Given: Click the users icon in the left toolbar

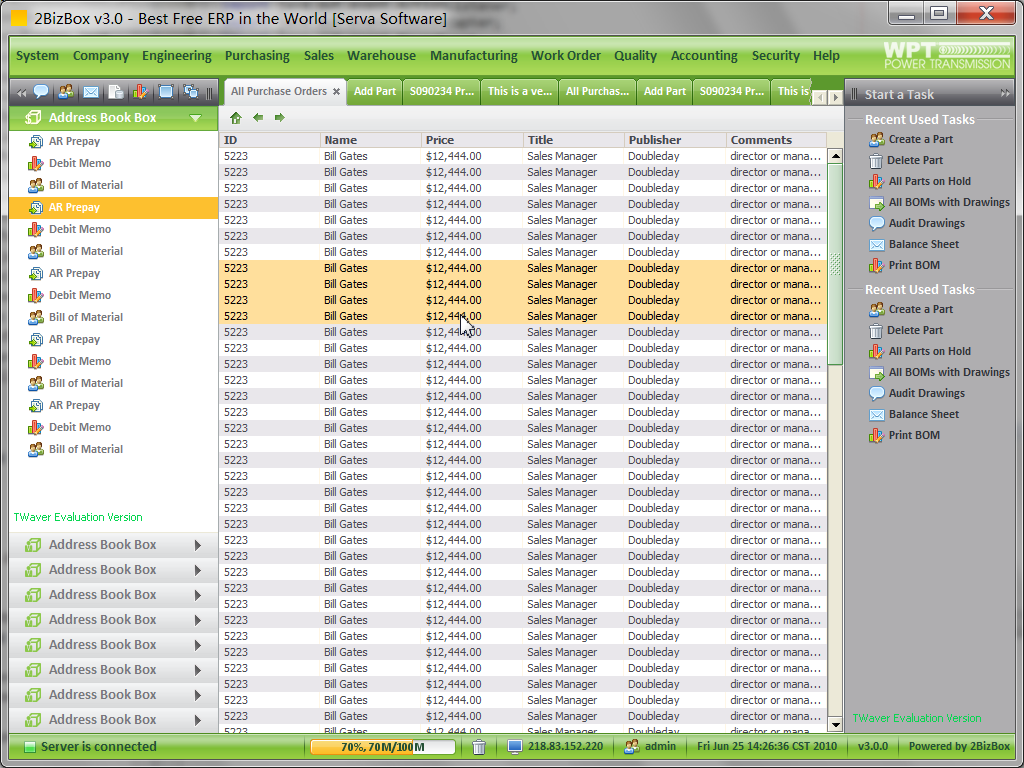Looking at the screenshot, I should tap(66, 92).
